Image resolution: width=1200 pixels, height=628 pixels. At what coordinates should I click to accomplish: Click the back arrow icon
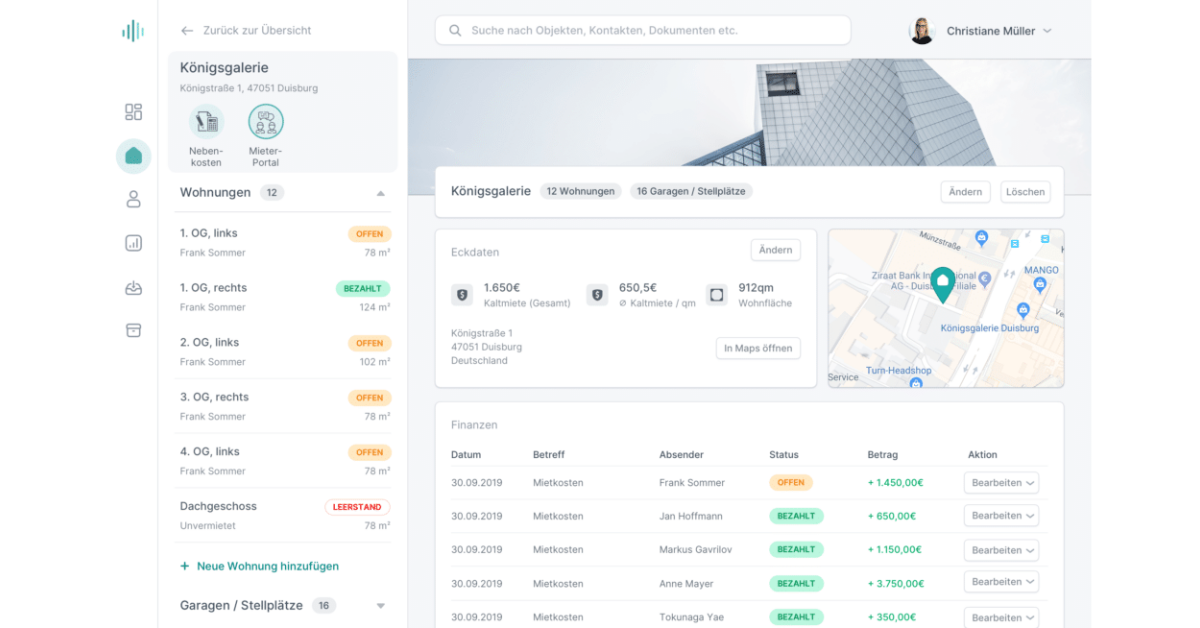pos(187,31)
